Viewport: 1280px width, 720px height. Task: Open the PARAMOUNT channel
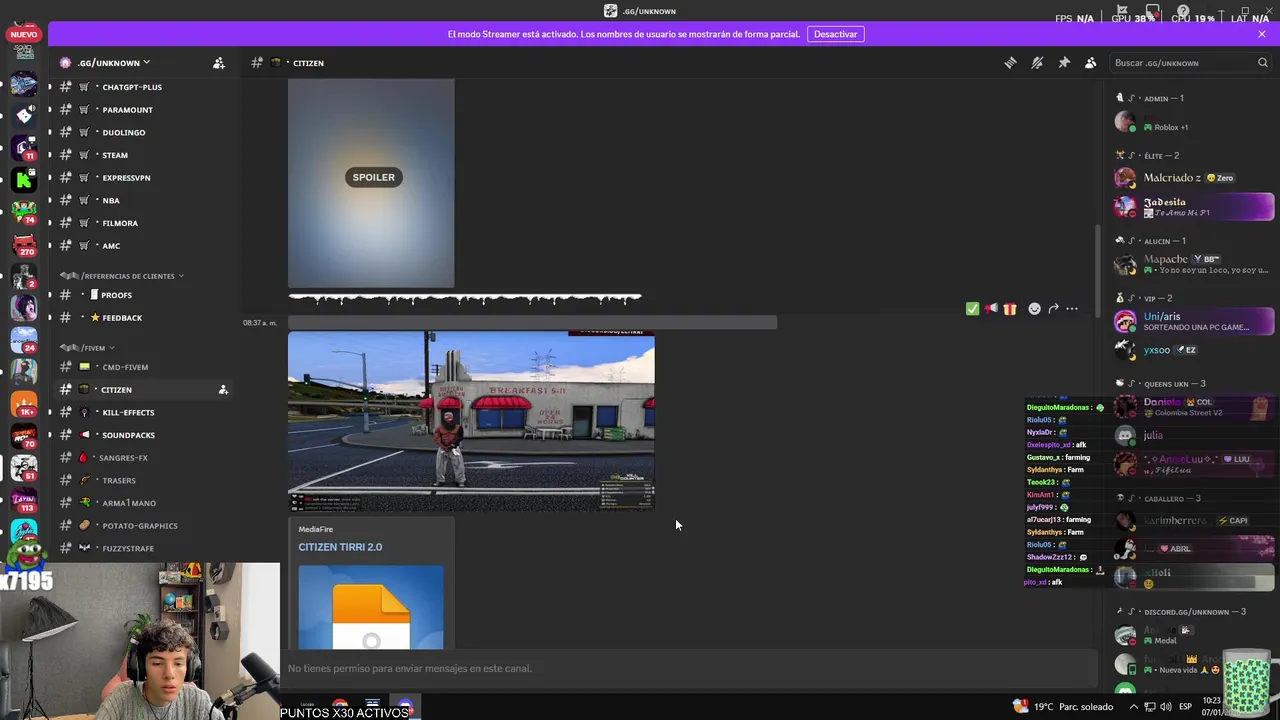(x=127, y=110)
